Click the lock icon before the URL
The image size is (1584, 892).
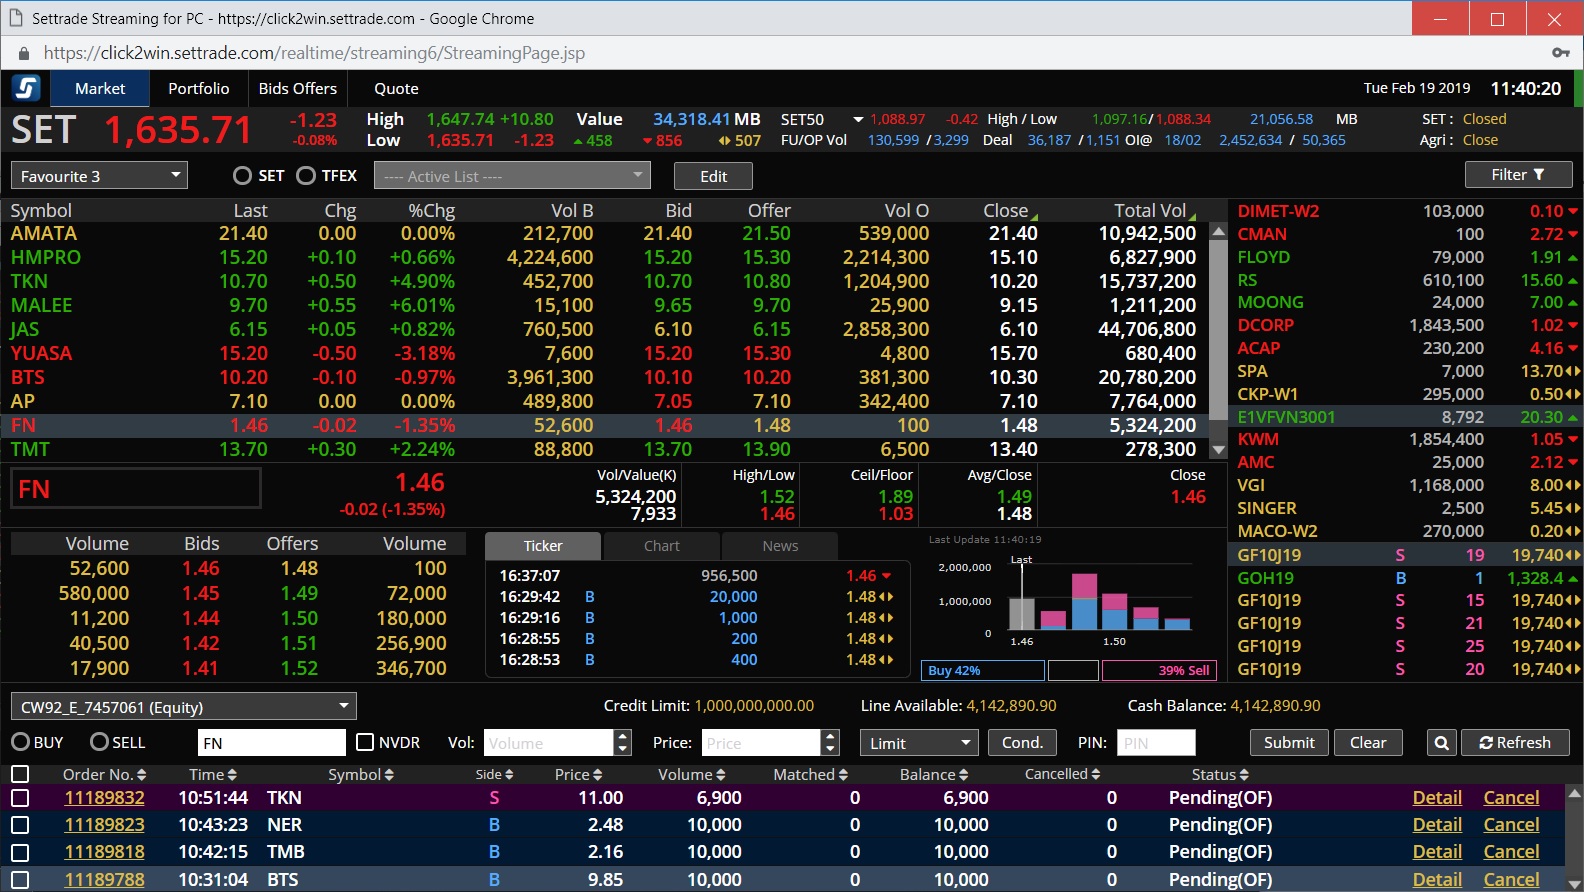pyautogui.click(x=23, y=53)
